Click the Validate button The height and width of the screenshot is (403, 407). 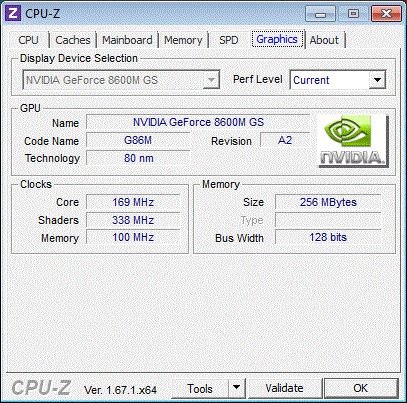coord(284,388)
